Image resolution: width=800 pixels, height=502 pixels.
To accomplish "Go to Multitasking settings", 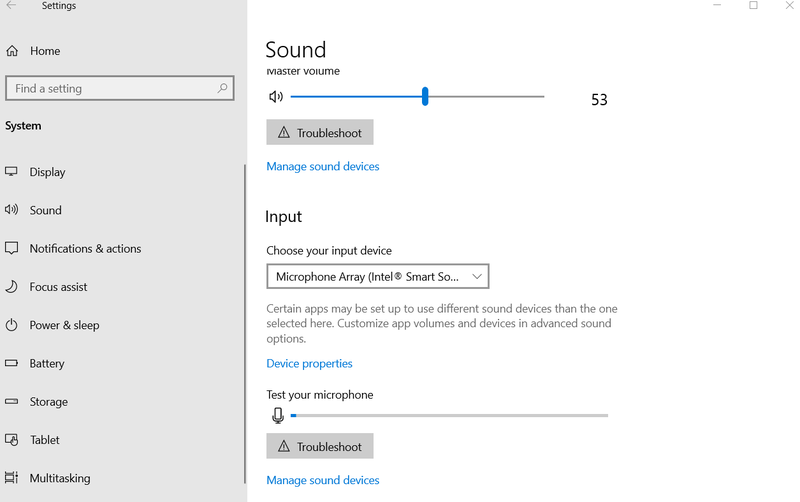I will click(60, 478).
